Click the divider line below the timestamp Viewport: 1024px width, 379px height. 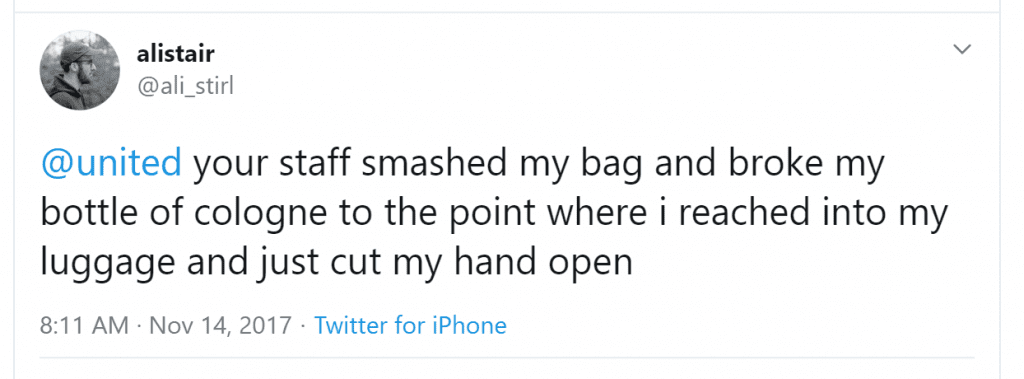pyautogui.click(x=507, y=358)
